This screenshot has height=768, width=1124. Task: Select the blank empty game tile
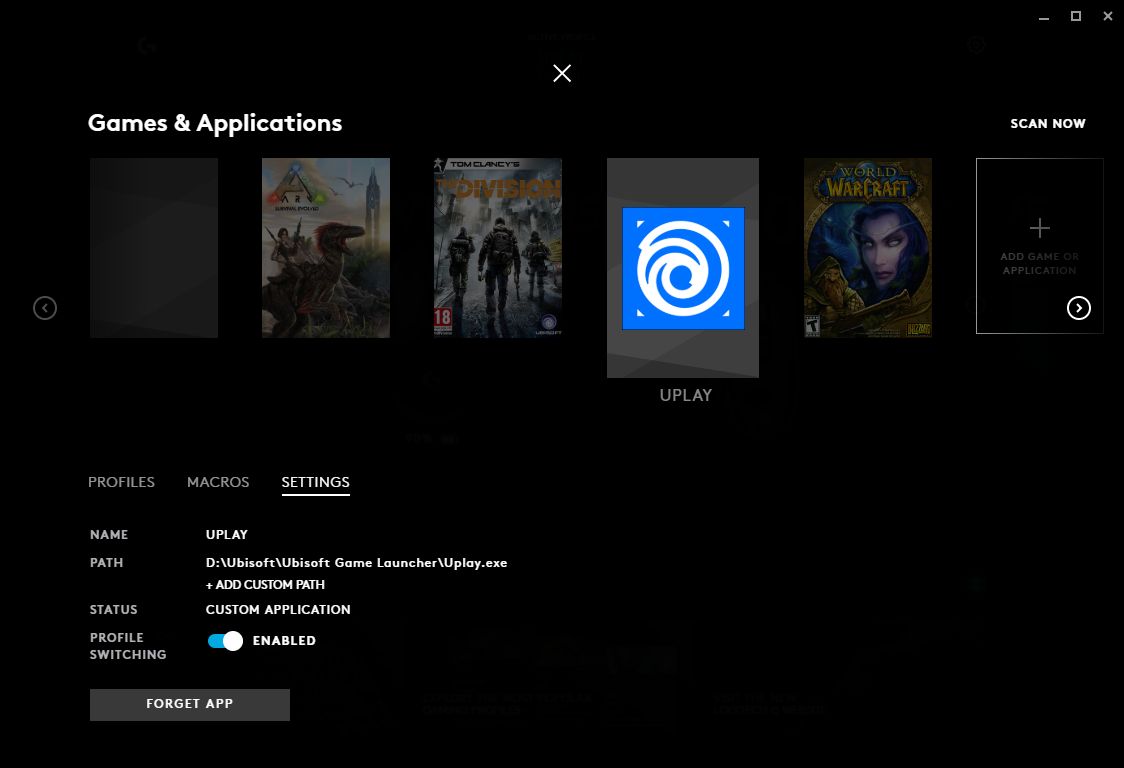point(154,248)
